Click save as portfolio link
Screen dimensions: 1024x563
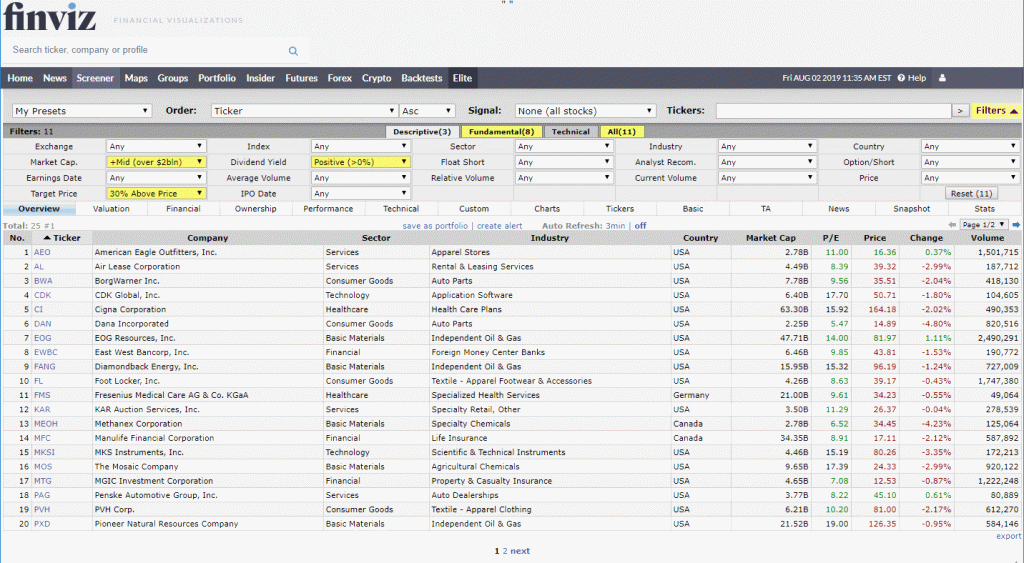point(435,226)
